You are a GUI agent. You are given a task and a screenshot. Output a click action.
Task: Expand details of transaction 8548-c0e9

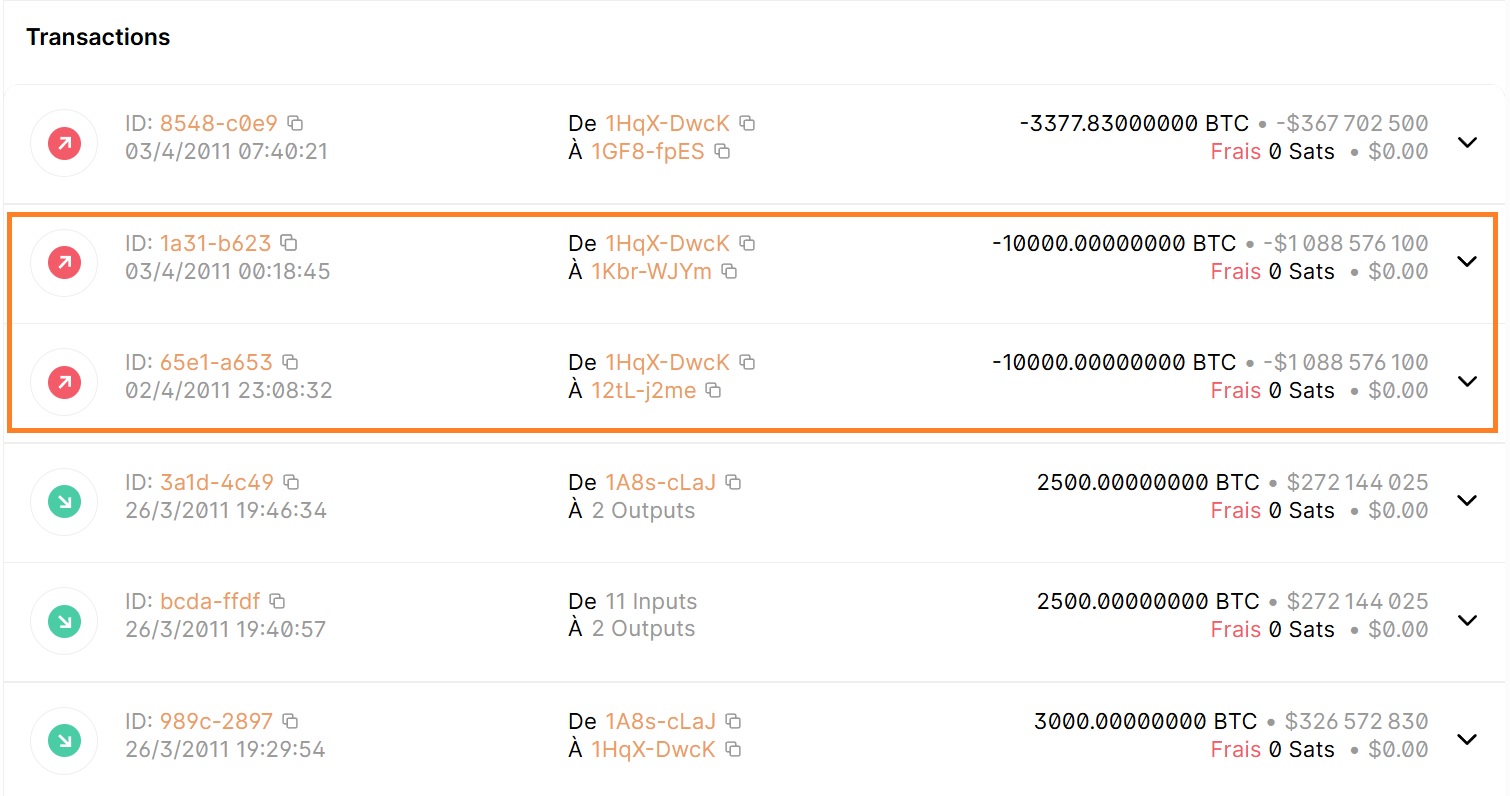coord(1467,143)
